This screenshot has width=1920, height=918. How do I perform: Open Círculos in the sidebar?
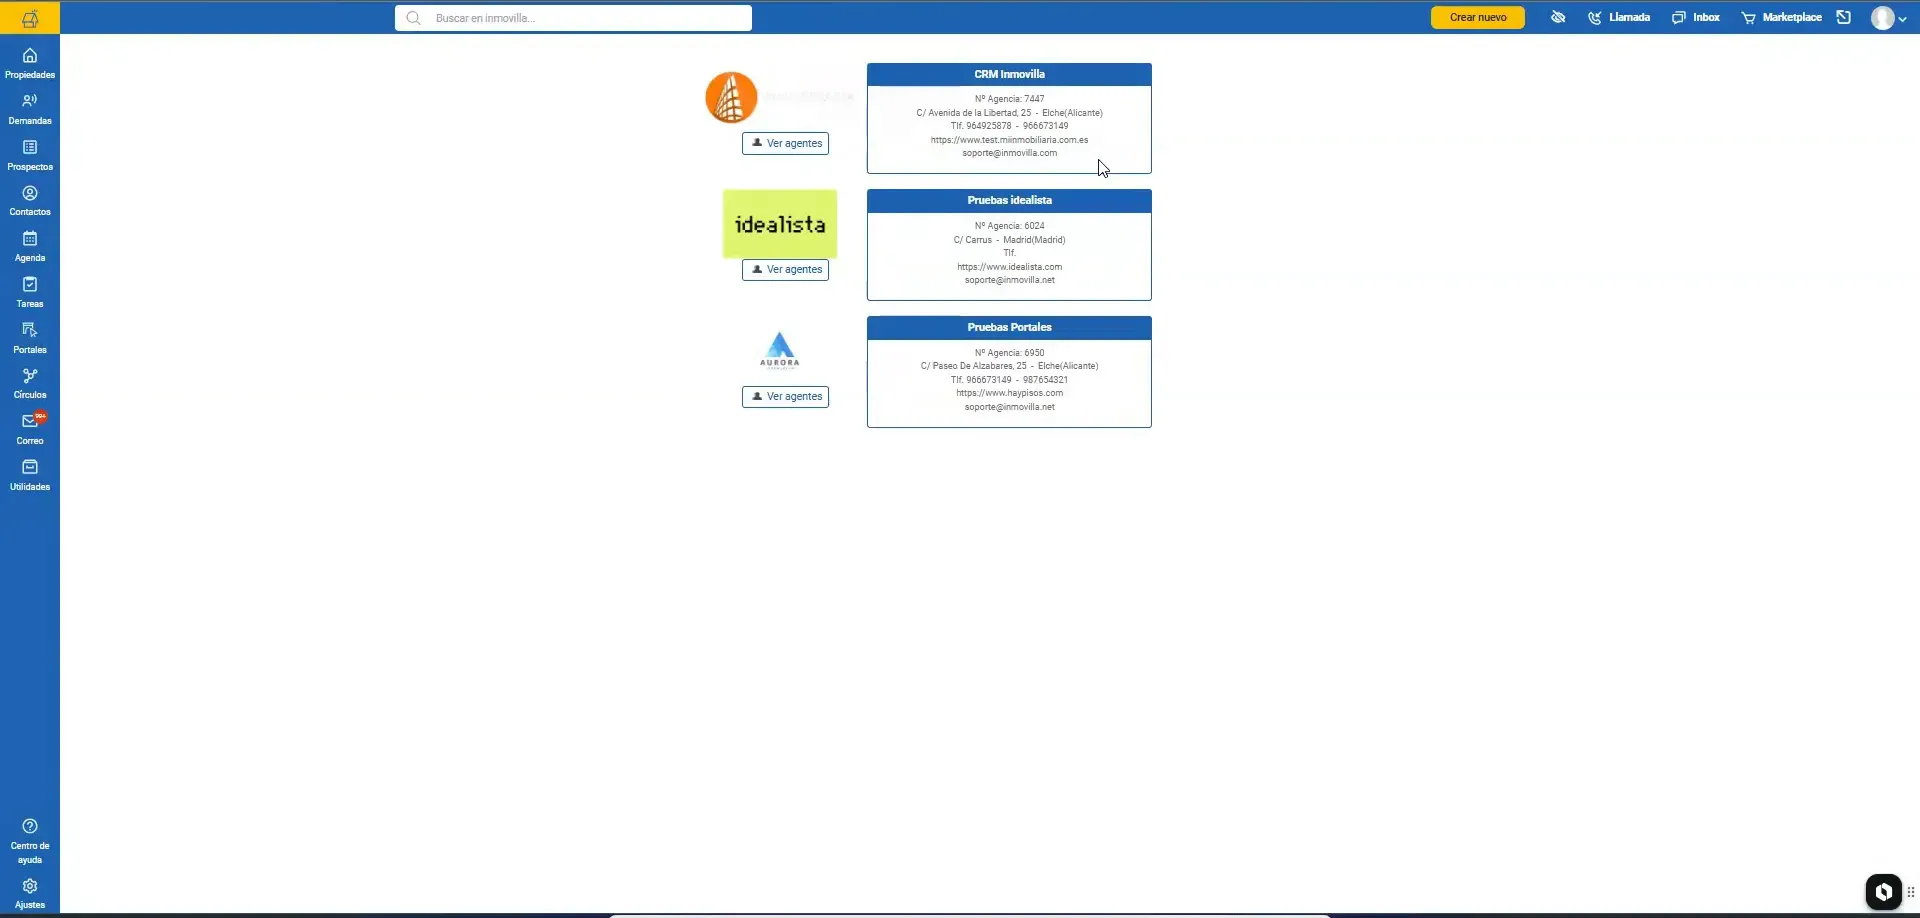30,384
